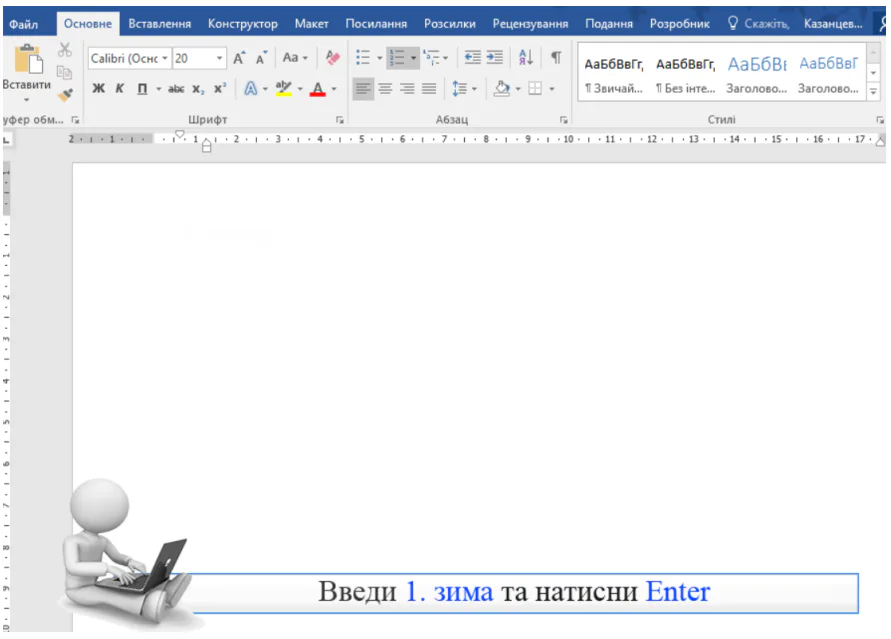
Task: Toggle bold formatting with Ж button
Action: point(99,89)
